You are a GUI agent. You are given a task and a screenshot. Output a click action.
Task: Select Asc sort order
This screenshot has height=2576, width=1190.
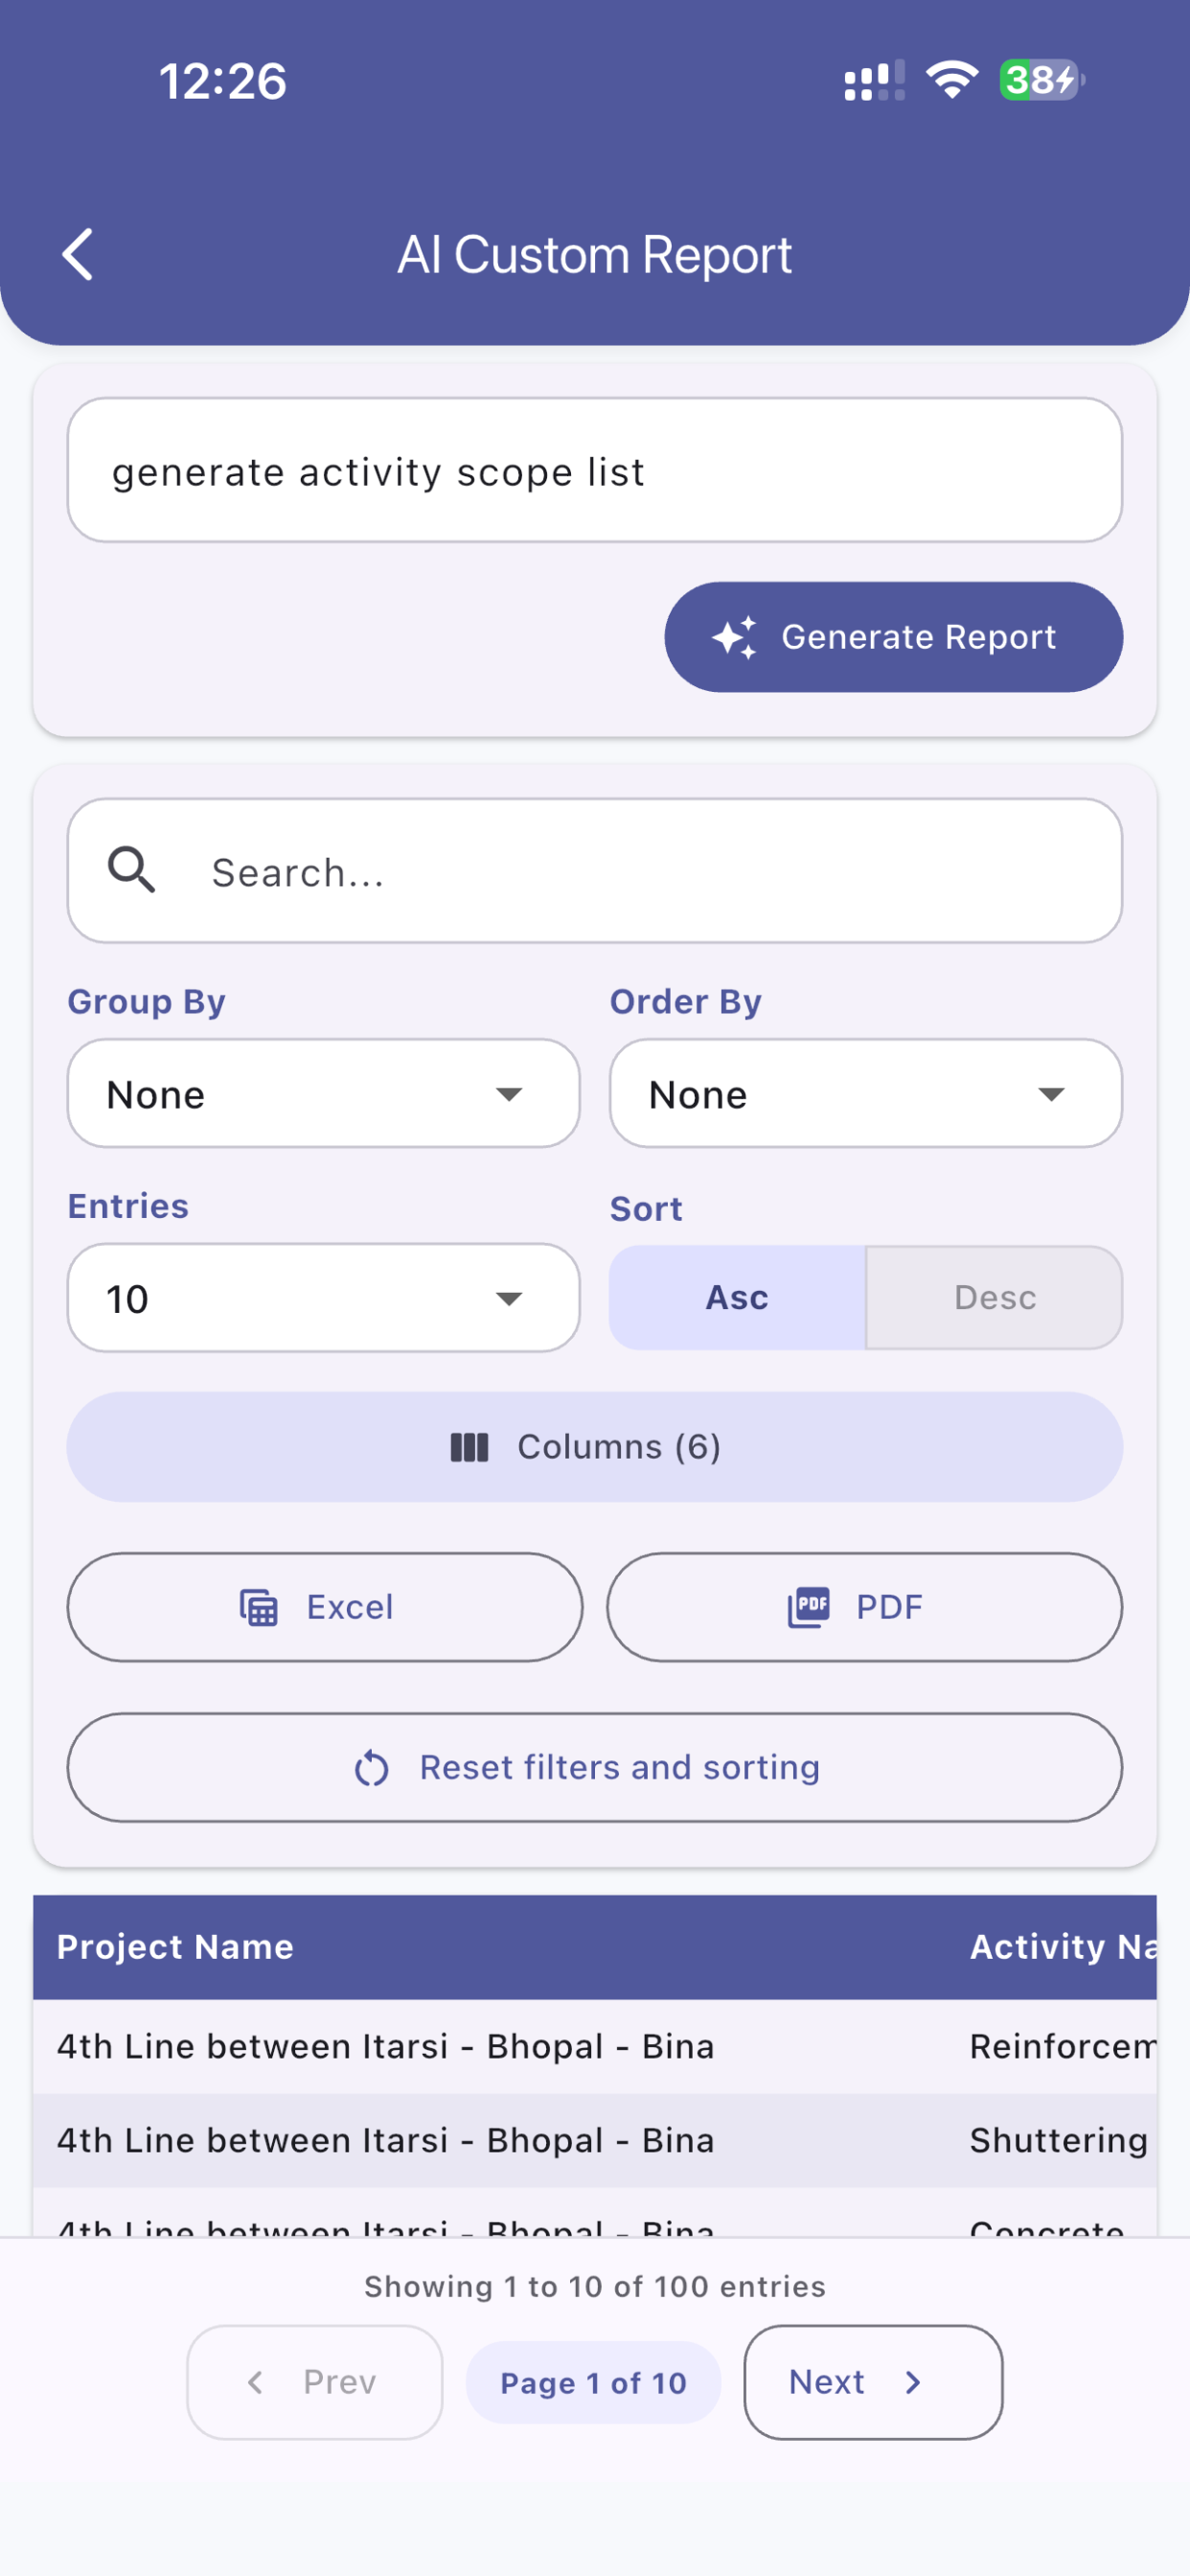[x=737, y=1297]
